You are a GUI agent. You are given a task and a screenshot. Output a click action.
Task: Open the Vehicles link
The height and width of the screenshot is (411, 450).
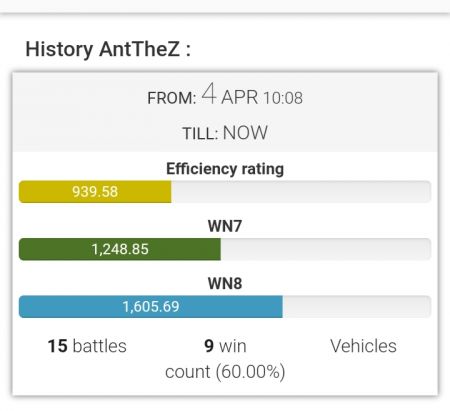(x=363, y=346)
